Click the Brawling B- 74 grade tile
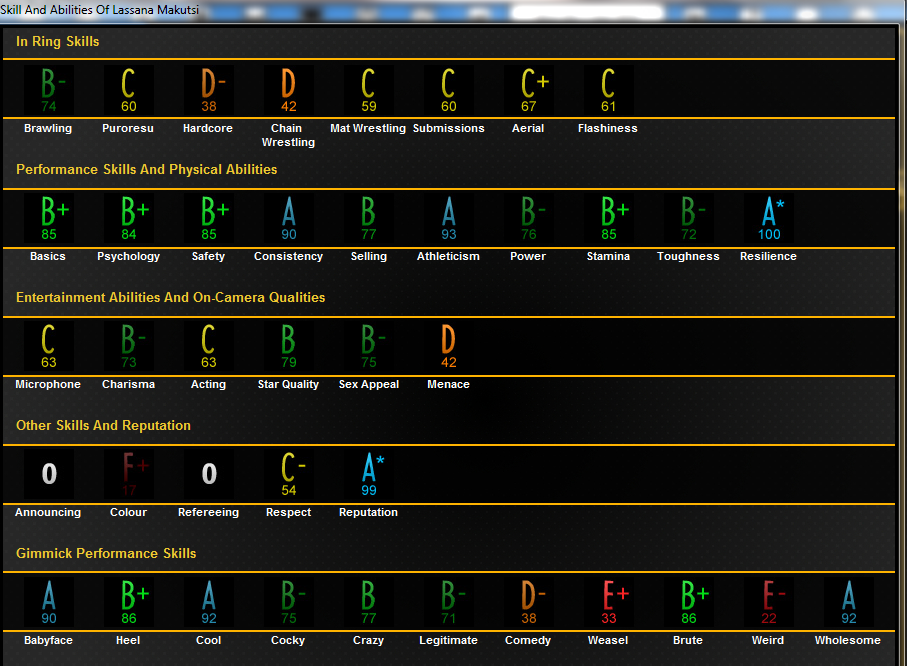This screenshot has height=666, width=907. tap(49, 90)
